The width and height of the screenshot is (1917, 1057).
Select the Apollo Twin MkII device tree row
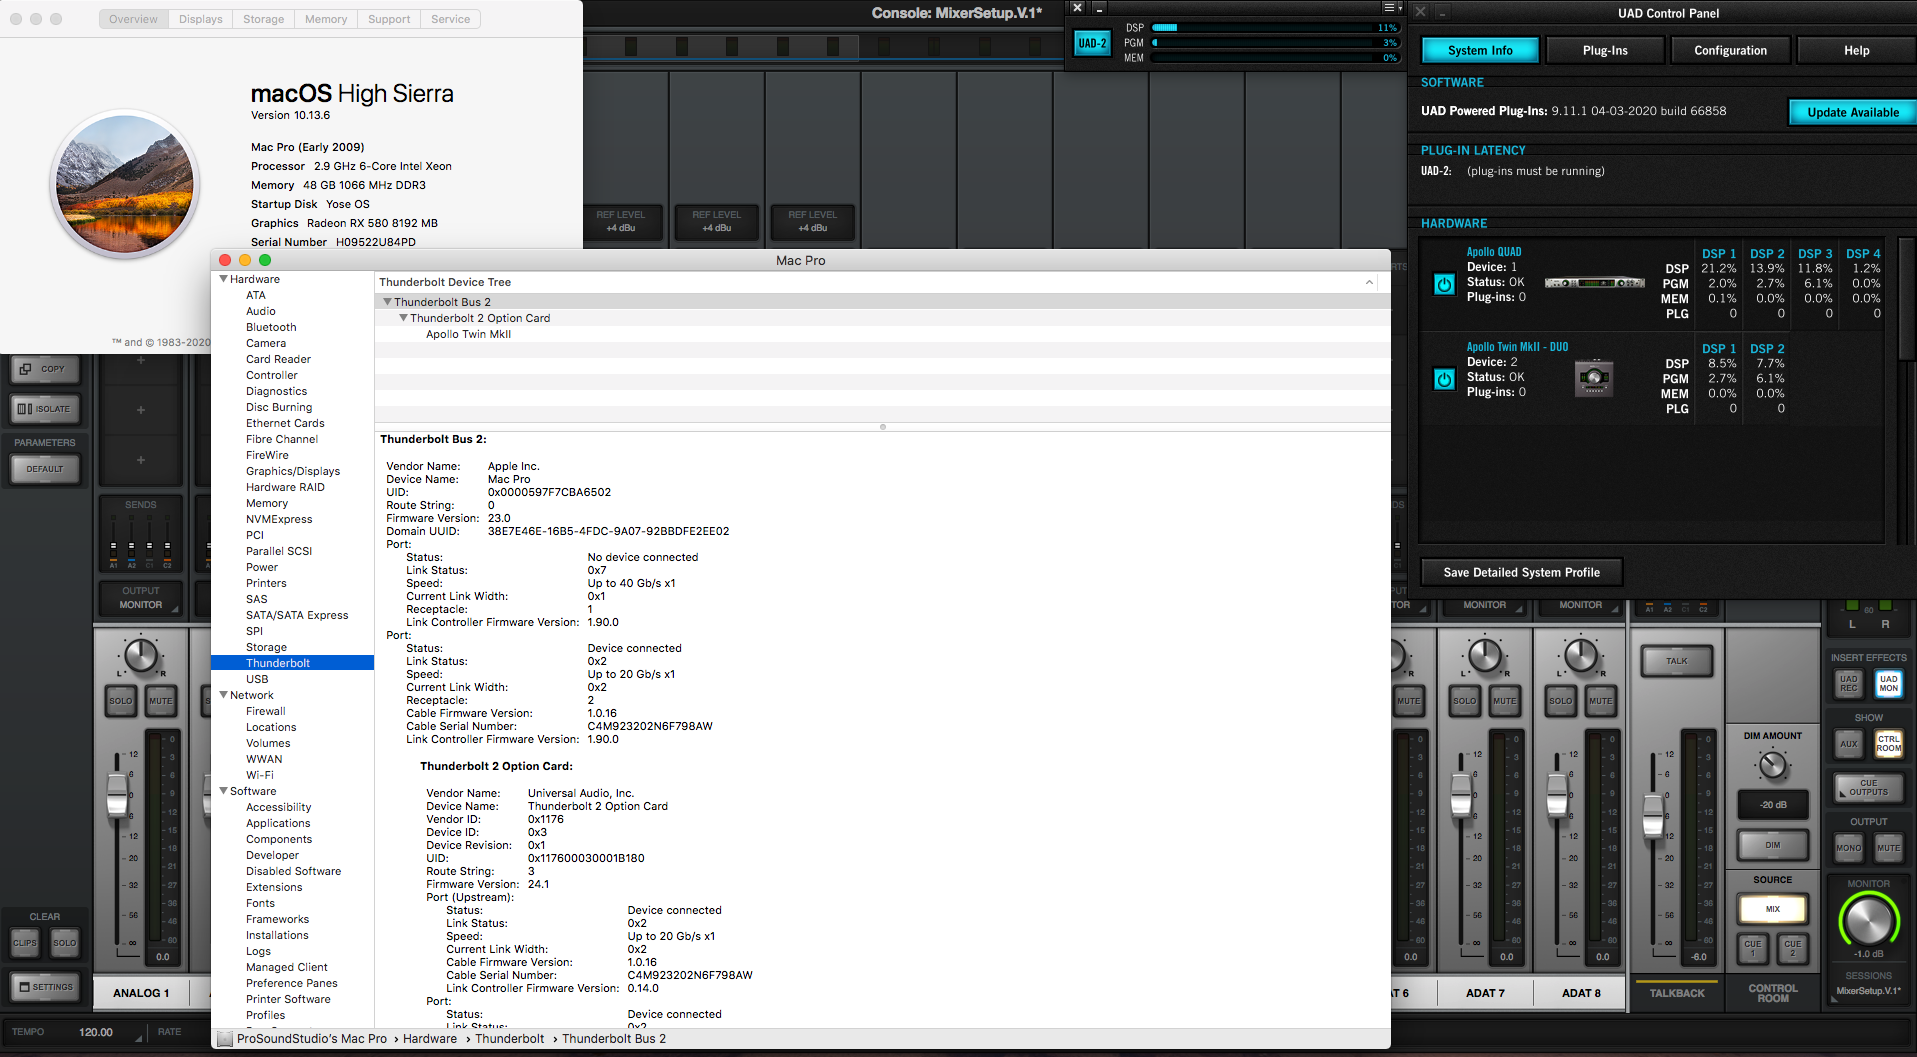(x=883, y=334)
